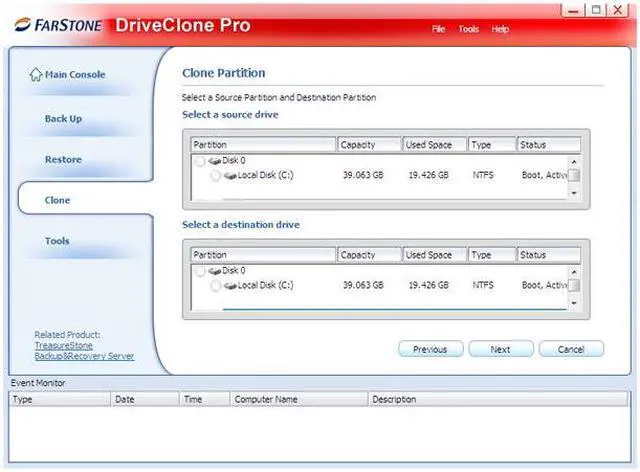This screenshot has width=640, height=472.
Task: Click the Disk 0 drive icon in source list
Action: 214,161
